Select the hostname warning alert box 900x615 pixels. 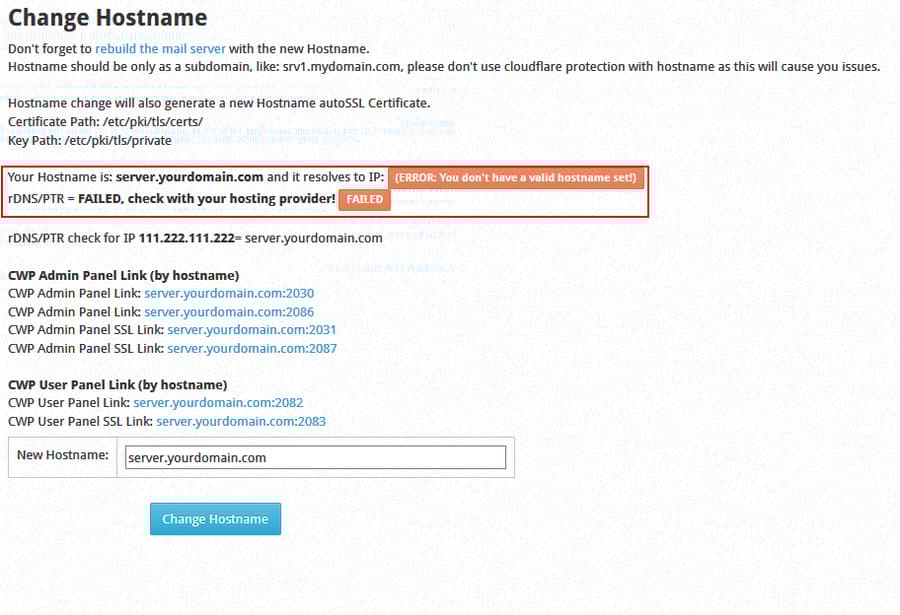click(326, 188)
